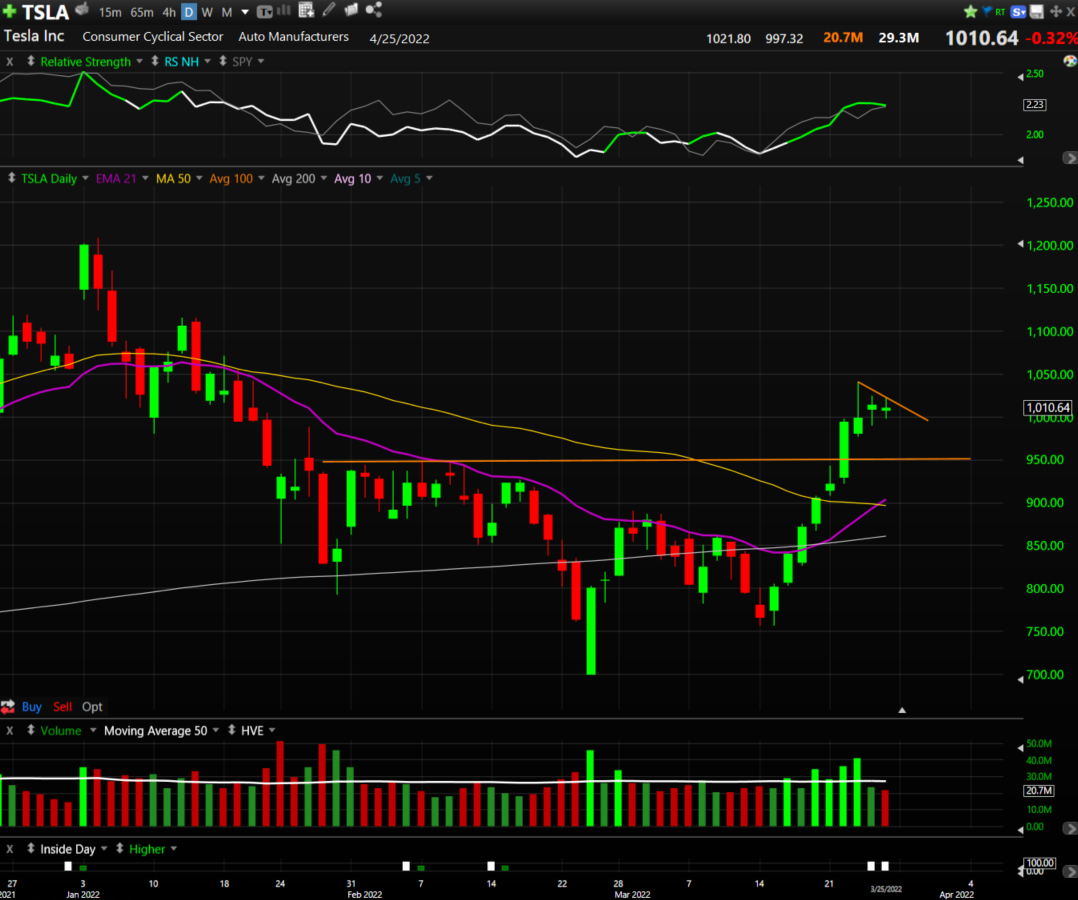Open the Avg 10 dropdown
The width and height of the screenshot is (1078, 900).
coord(380,178)
